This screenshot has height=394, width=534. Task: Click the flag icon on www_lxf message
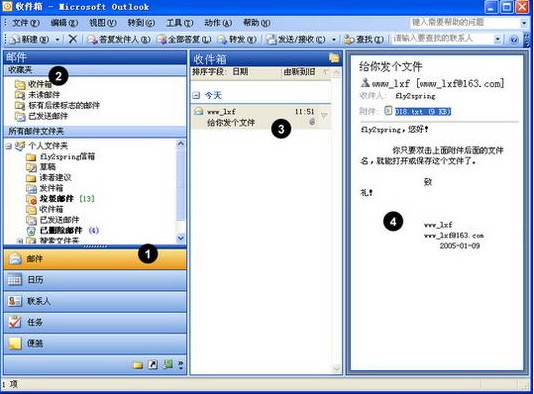[324, 115]
